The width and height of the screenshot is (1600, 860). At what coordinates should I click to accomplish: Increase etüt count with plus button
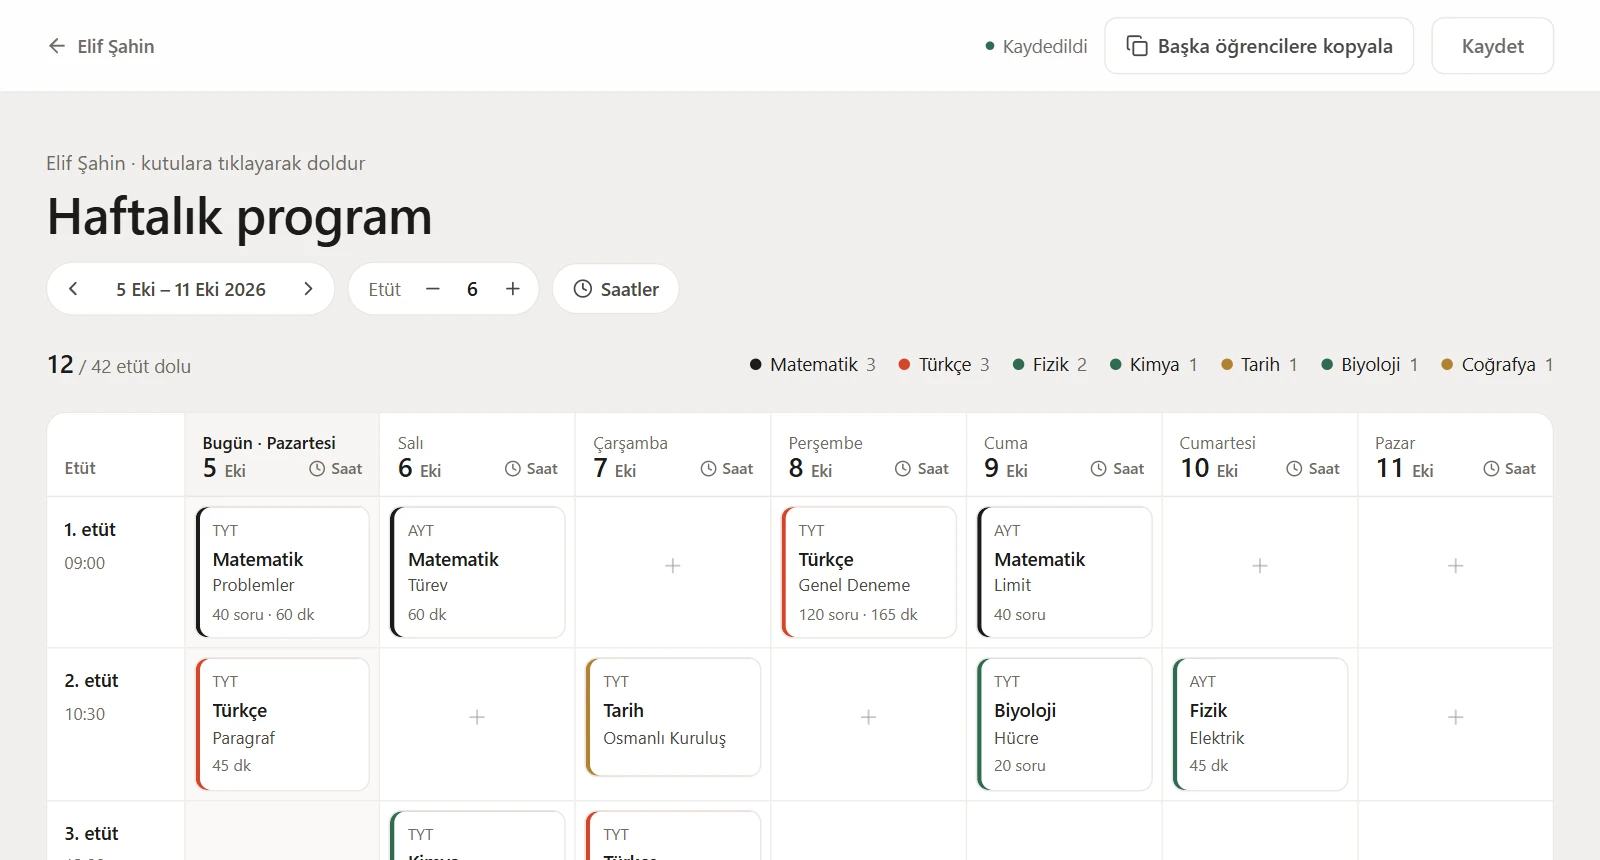pyautogui.click(x=513, y=289)
